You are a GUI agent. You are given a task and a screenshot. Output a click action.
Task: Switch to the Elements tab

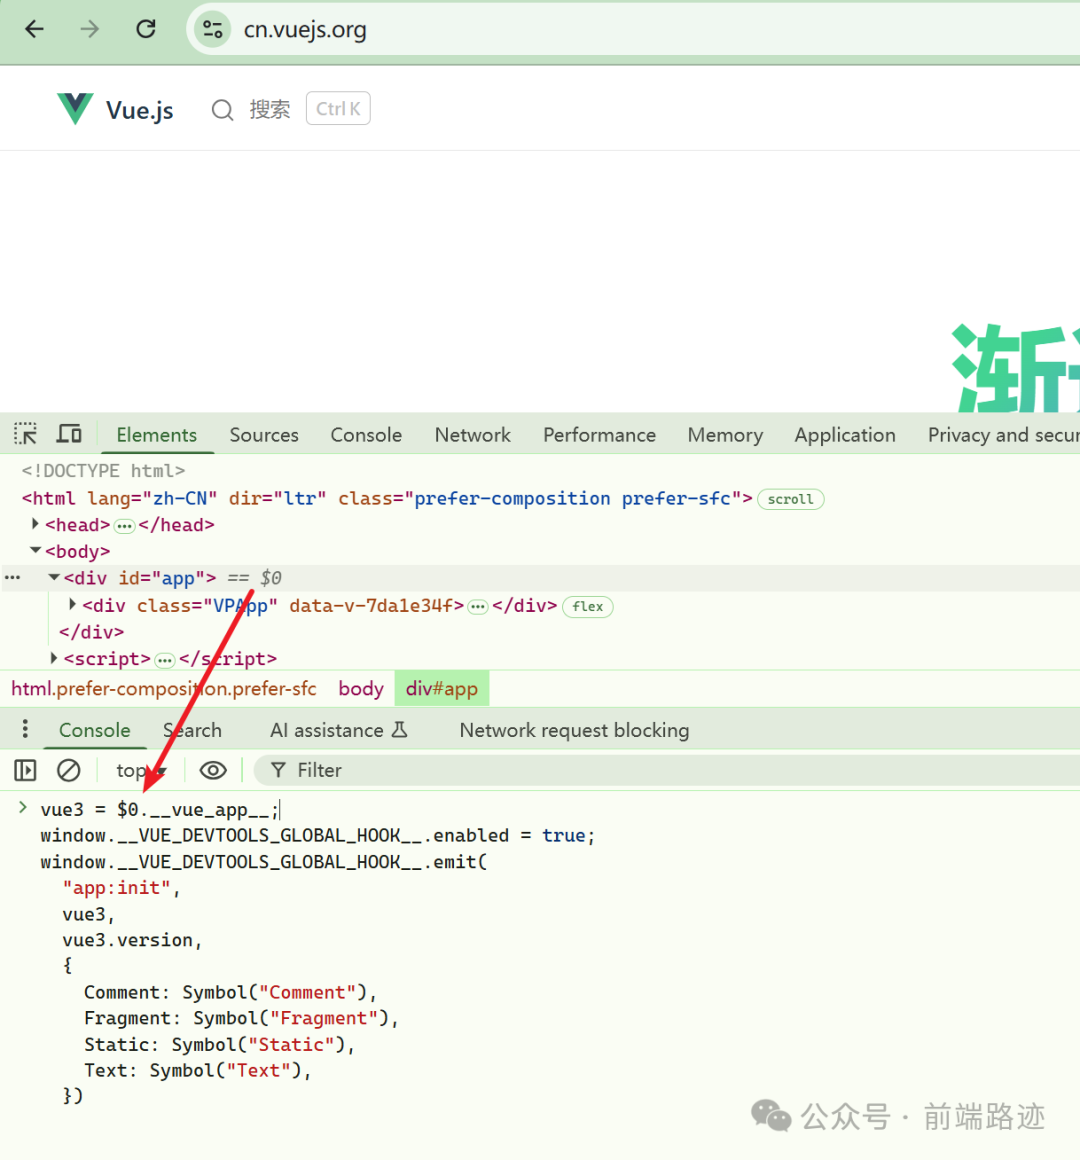[157, 435]
